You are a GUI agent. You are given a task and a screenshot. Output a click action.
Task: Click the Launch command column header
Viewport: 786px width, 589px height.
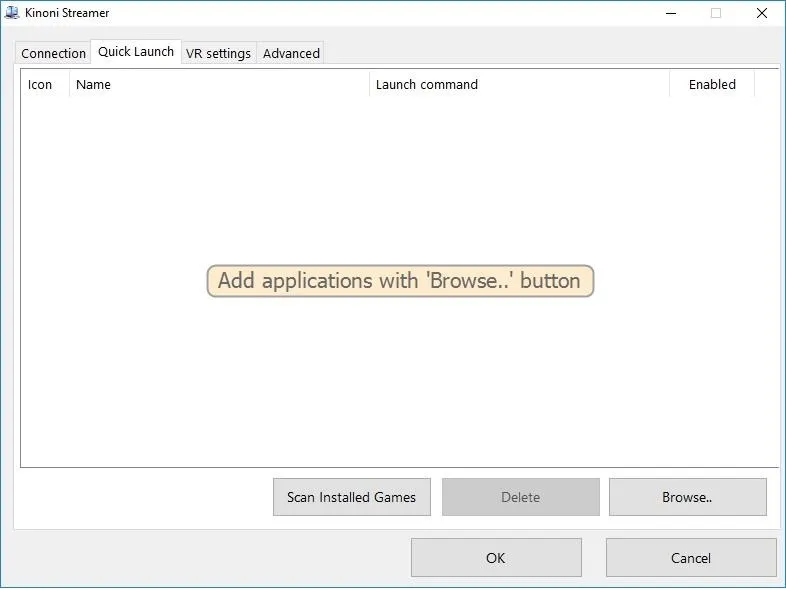[519, 84]
